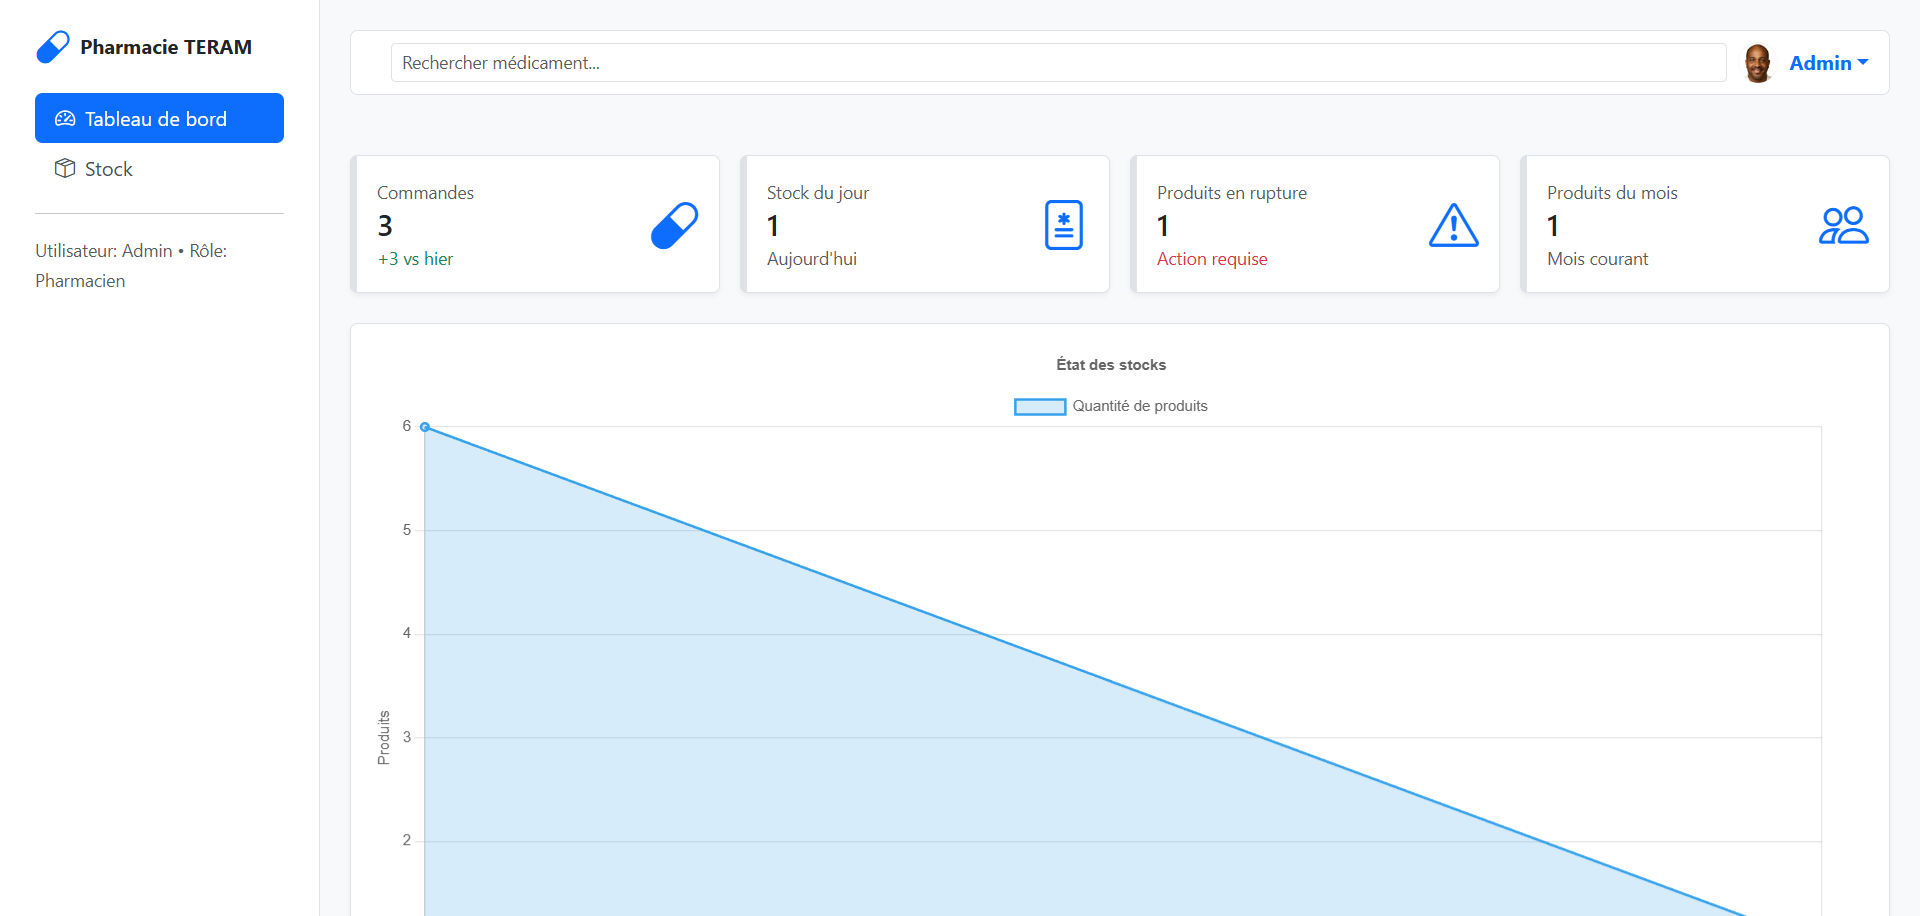The height and width of the screenshot is (916, 1920).
Task: Focus the Rechercher médicament search field
Action: click(x=1058, y=63)
